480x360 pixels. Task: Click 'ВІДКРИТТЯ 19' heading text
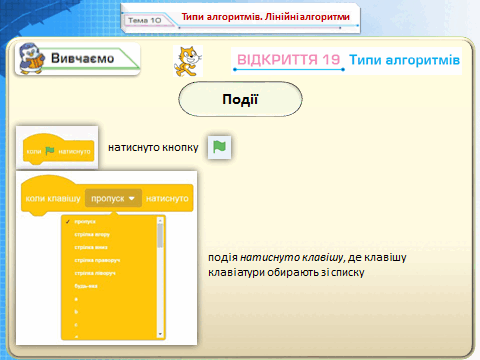[288, 60]
